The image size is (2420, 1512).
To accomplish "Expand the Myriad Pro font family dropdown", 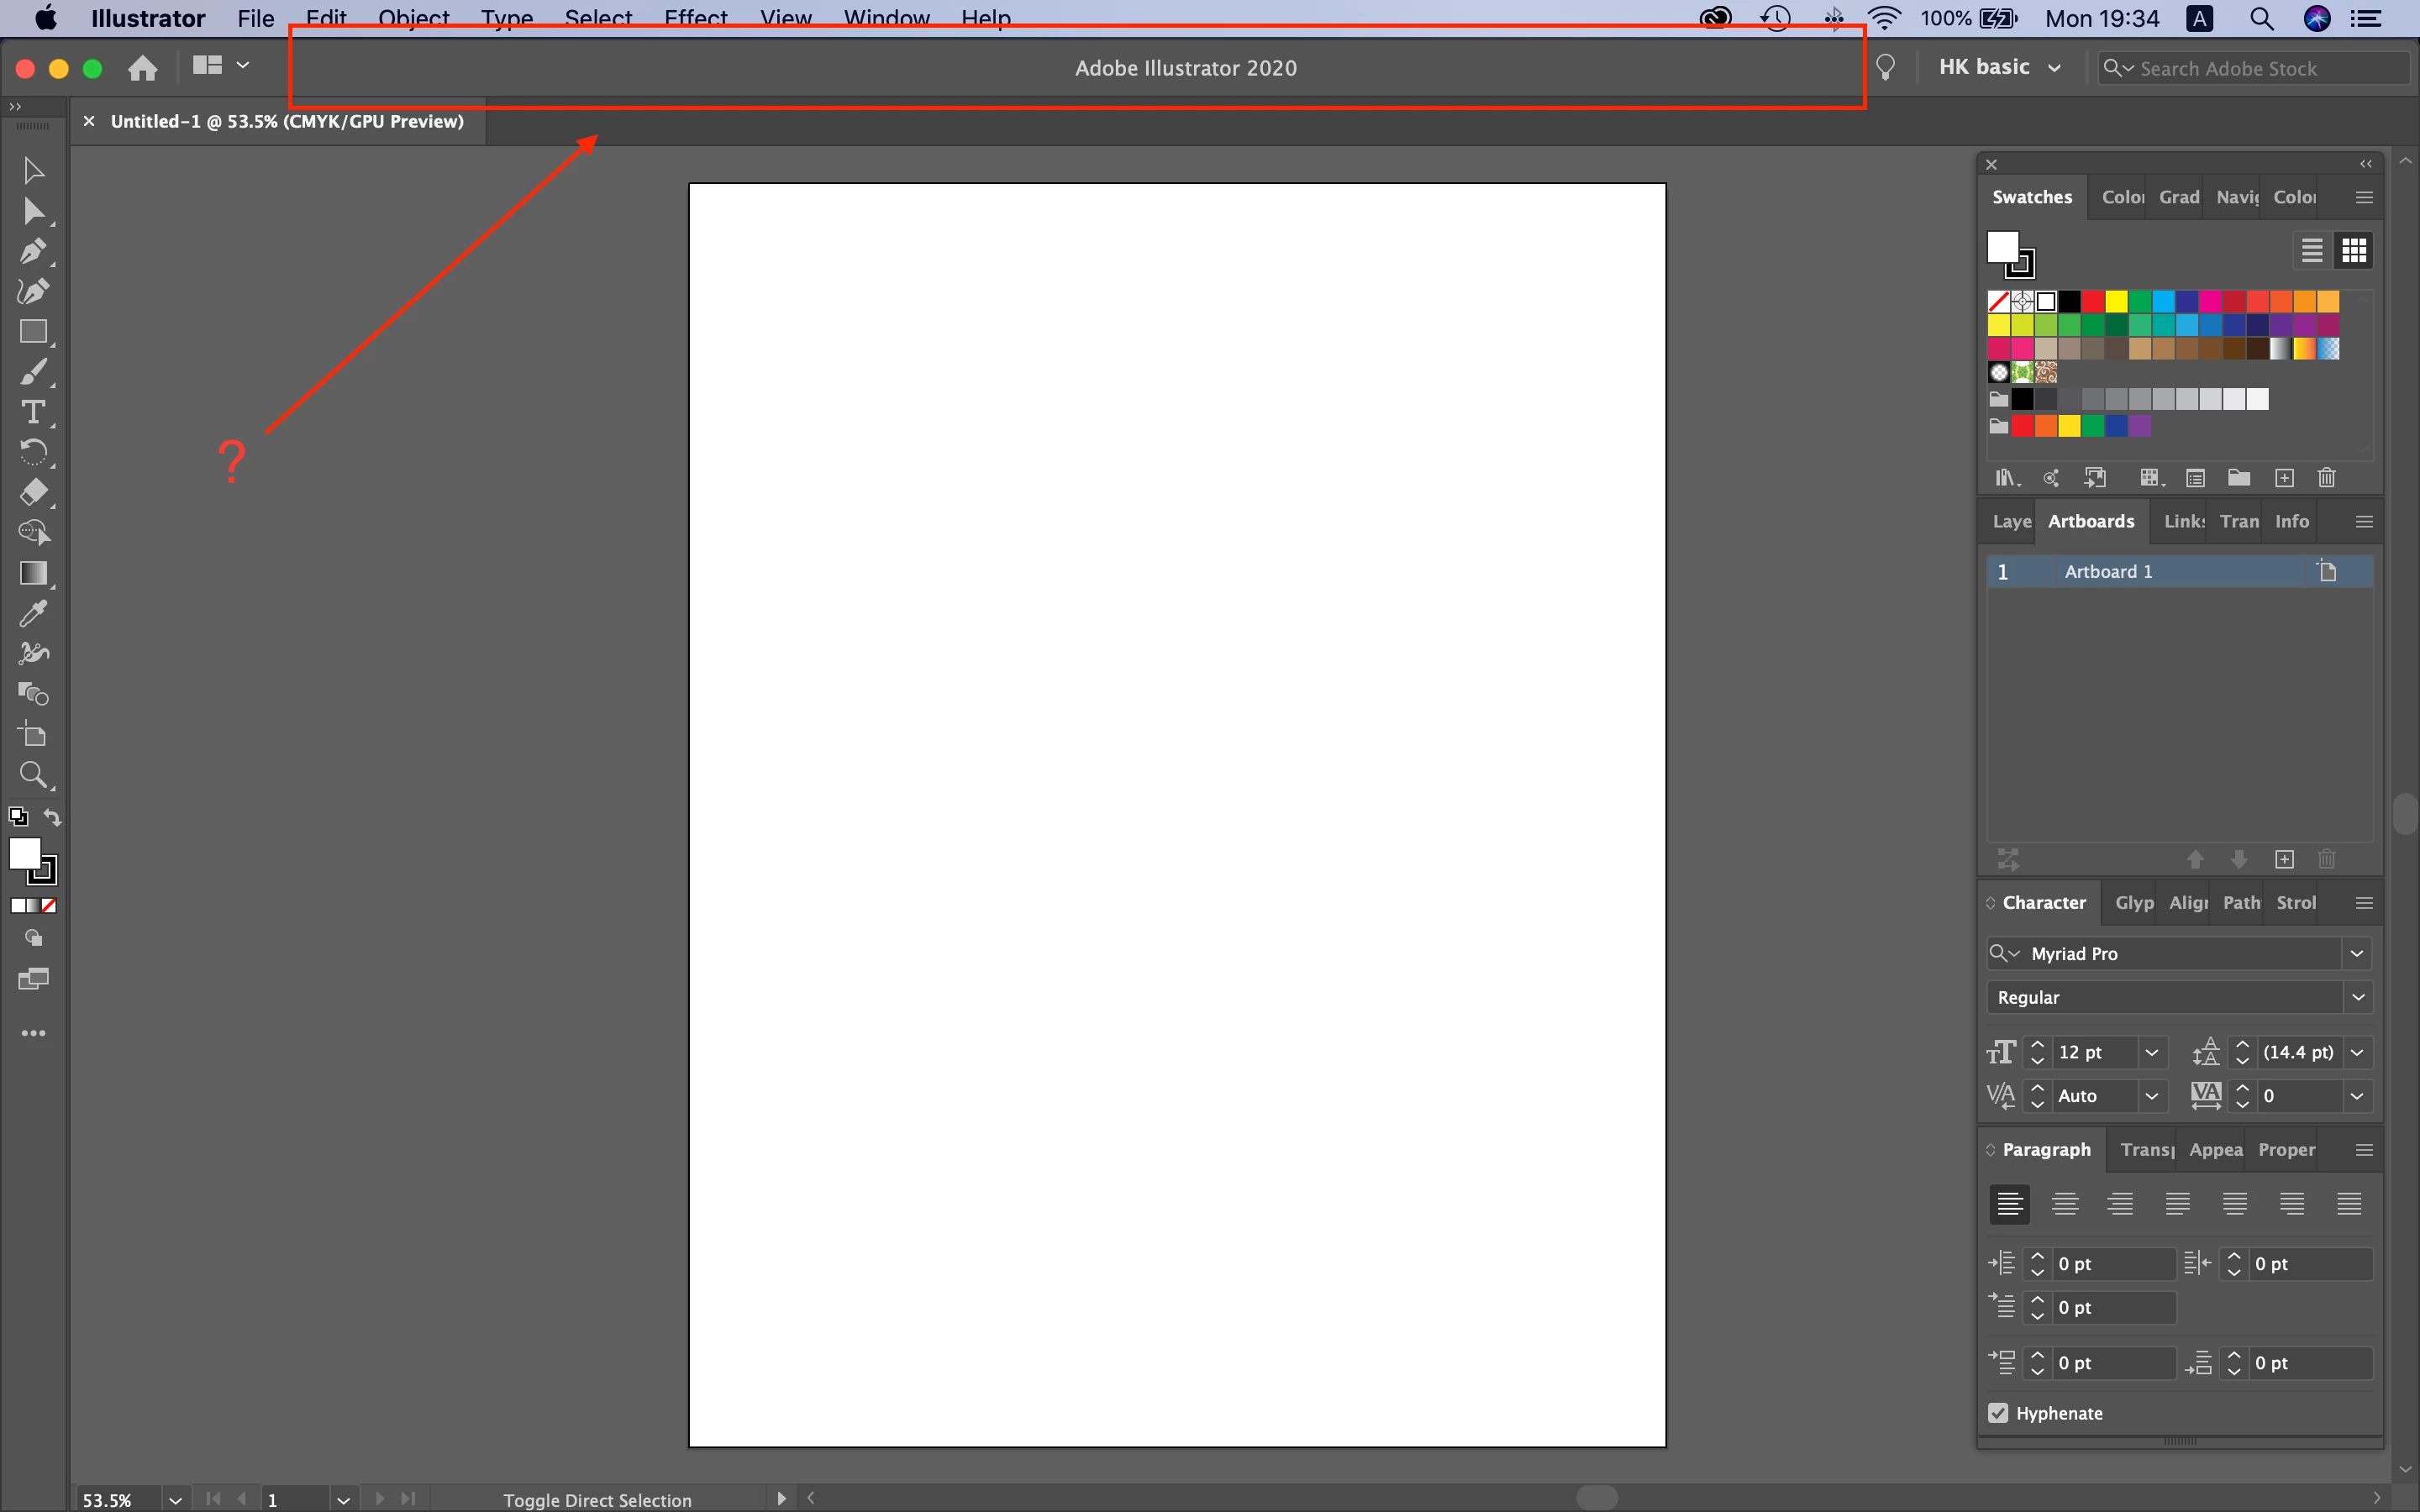I will coord(2357,953).
